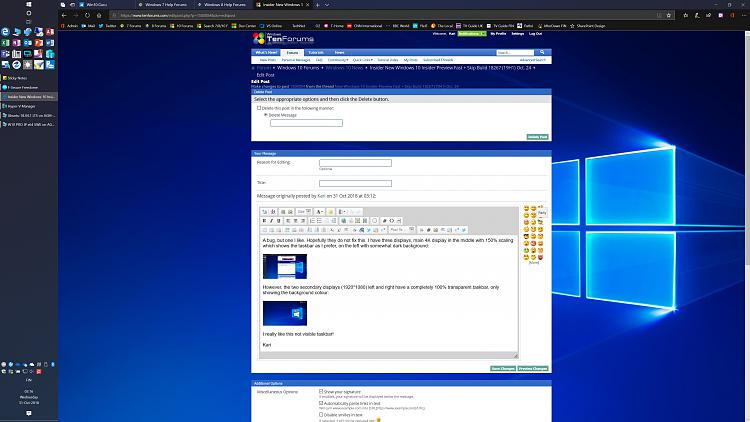Open the browser tab list chevron

pos(327,5)
